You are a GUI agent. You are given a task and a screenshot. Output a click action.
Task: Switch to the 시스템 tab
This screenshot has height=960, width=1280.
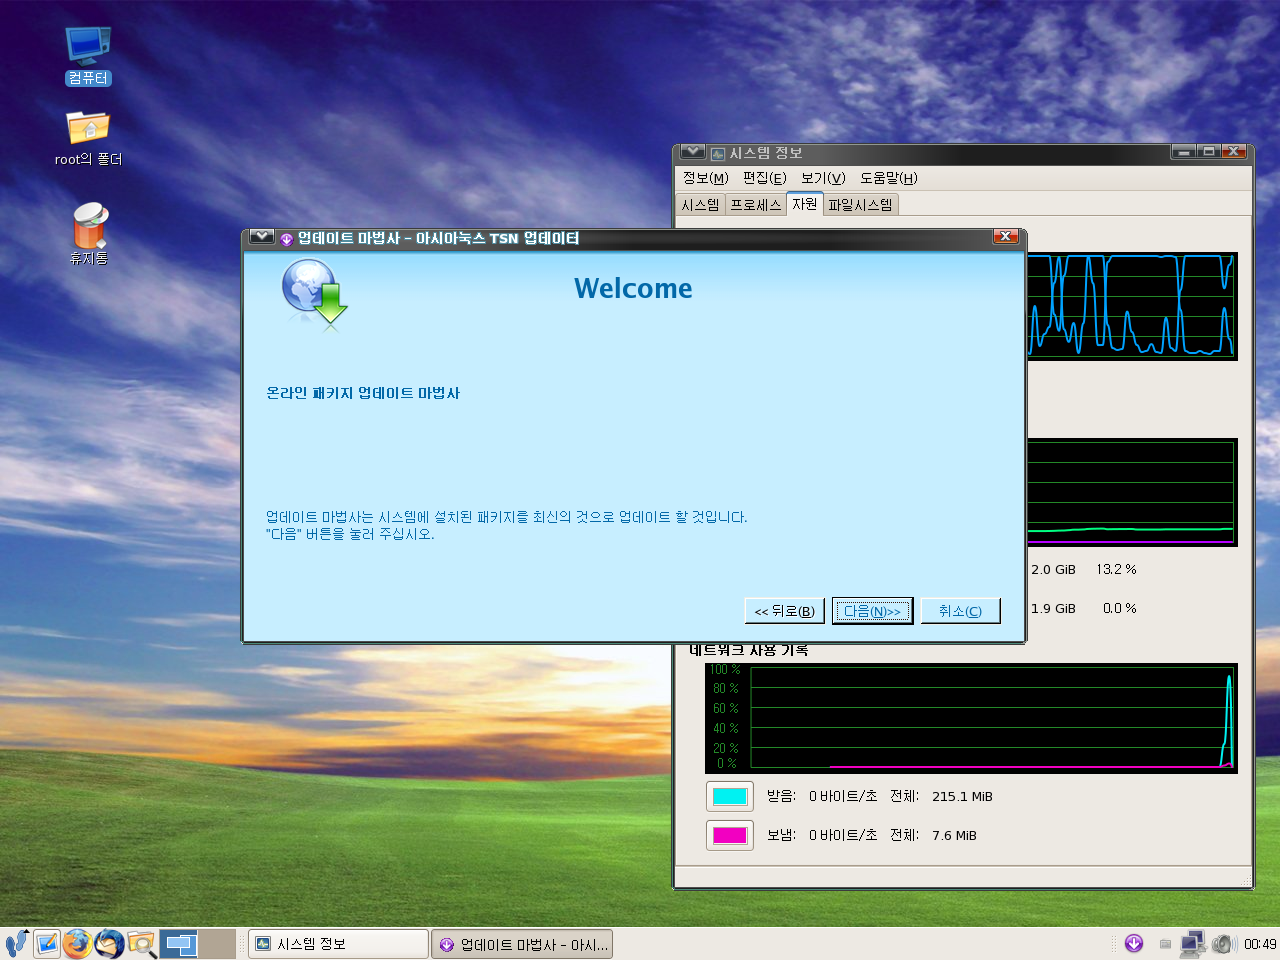coord(700,205)
